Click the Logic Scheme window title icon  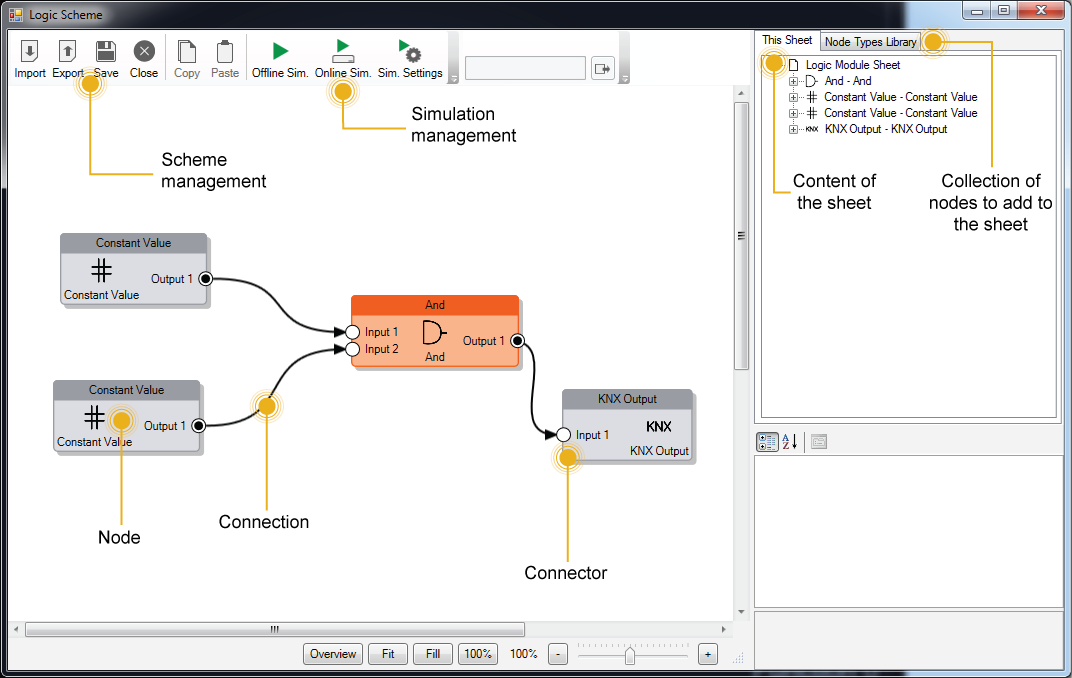coord(16,14)
